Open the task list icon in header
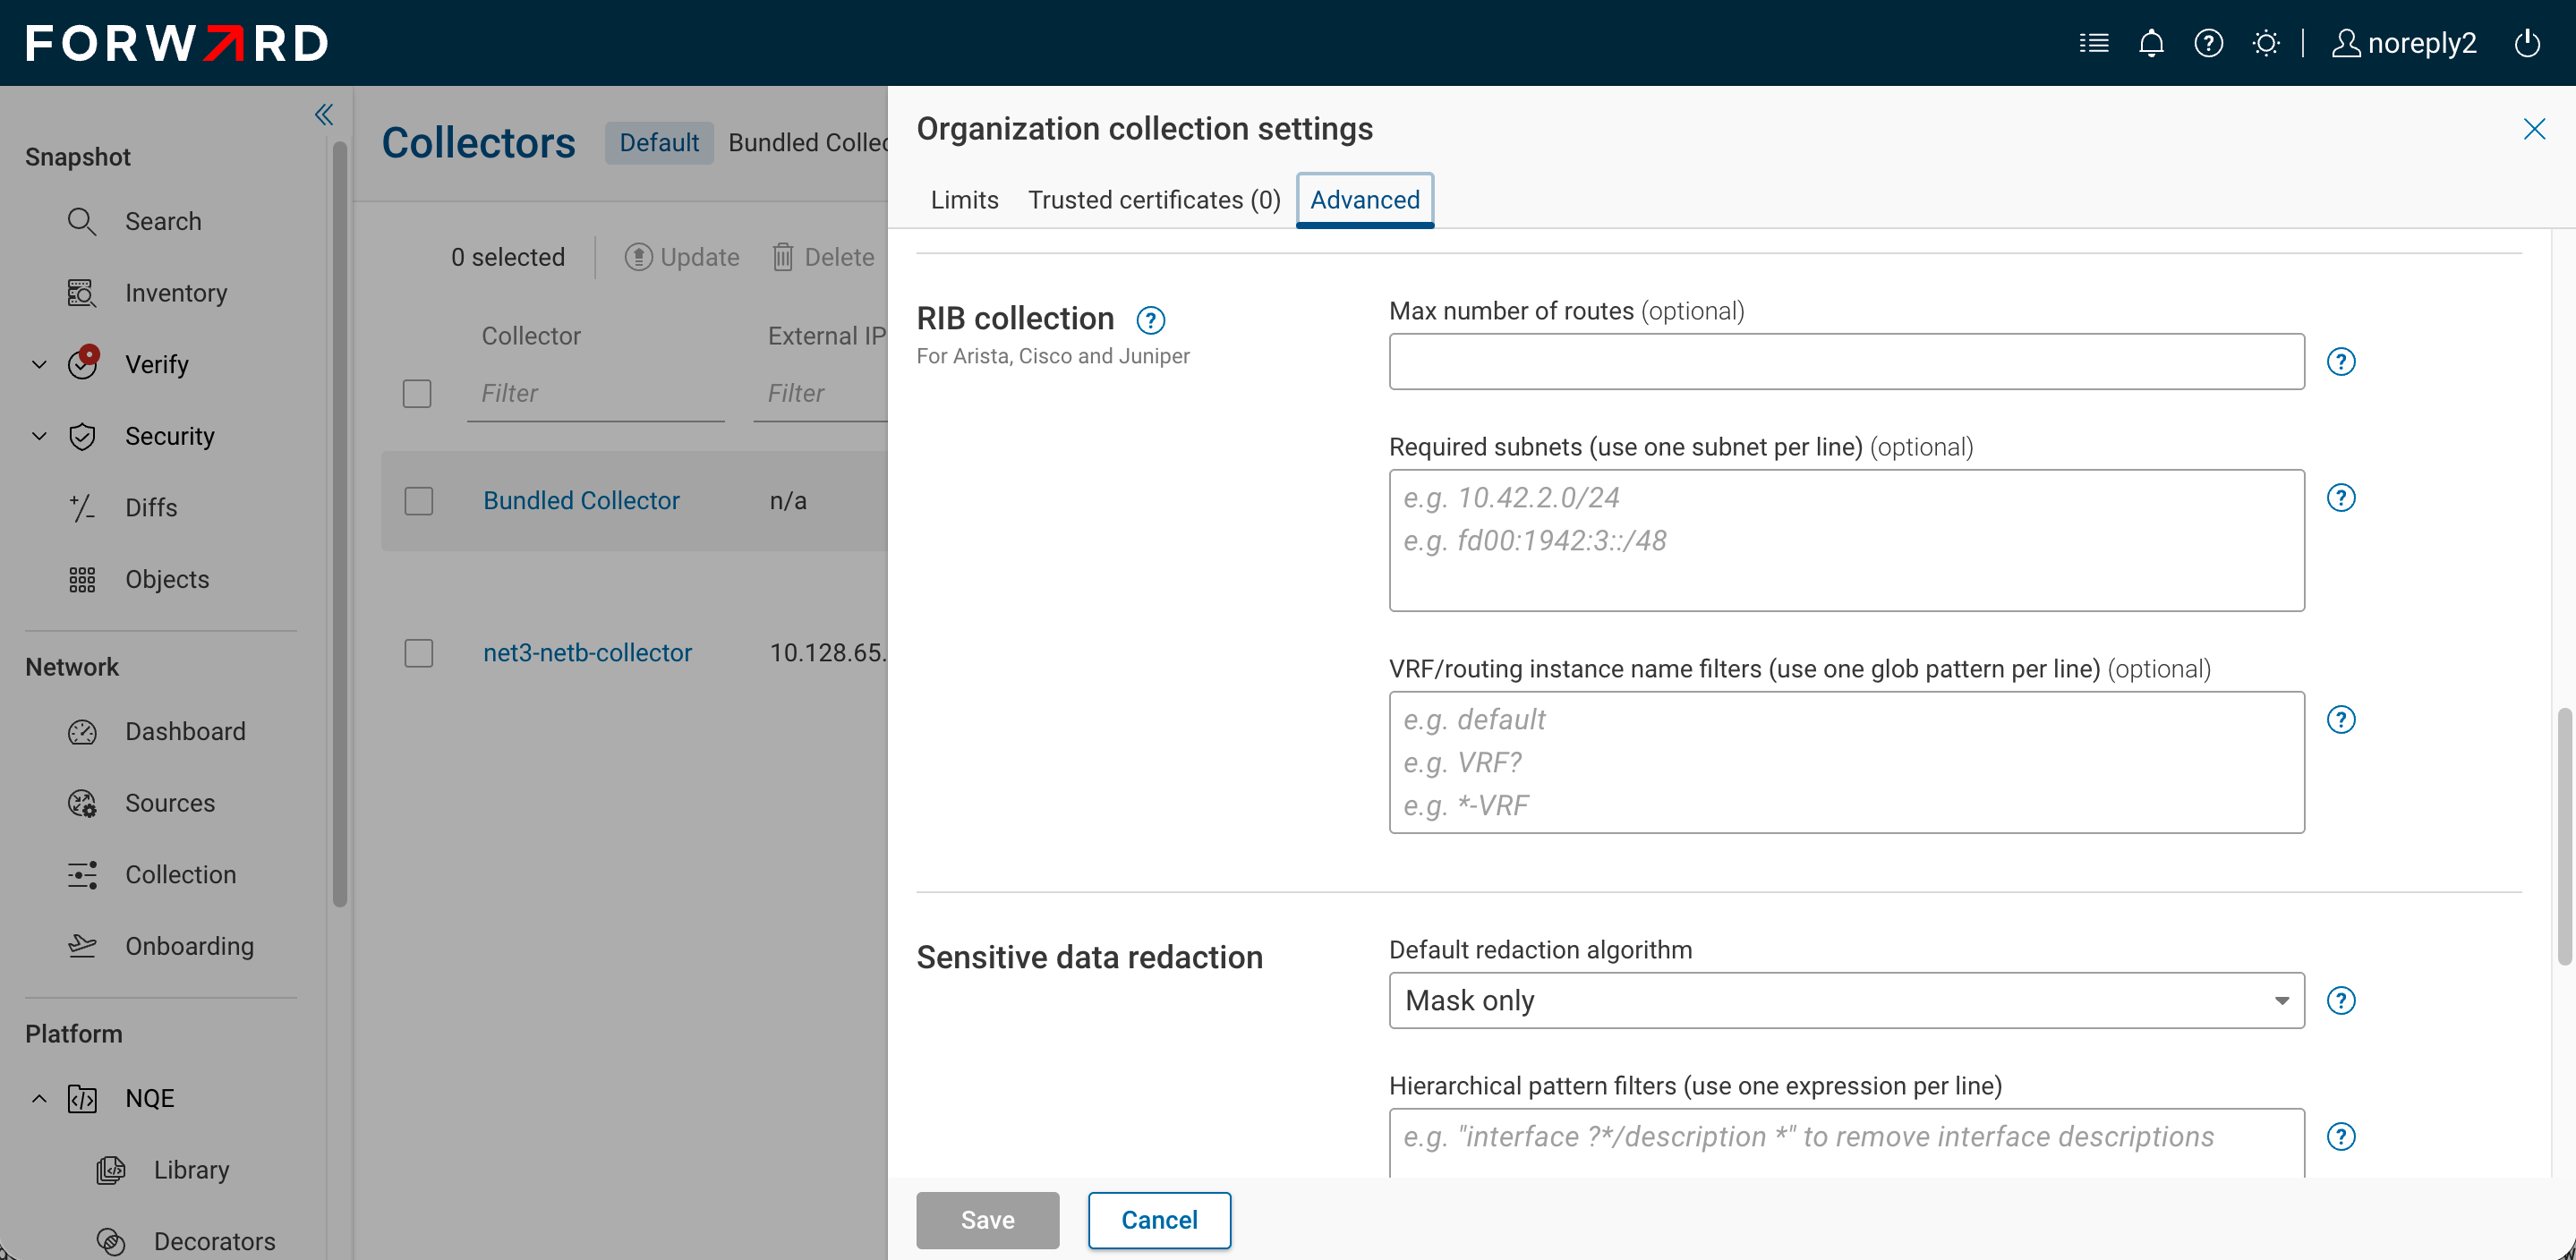Screen dimensions: 2576x1260 [x=2094, y=43]
